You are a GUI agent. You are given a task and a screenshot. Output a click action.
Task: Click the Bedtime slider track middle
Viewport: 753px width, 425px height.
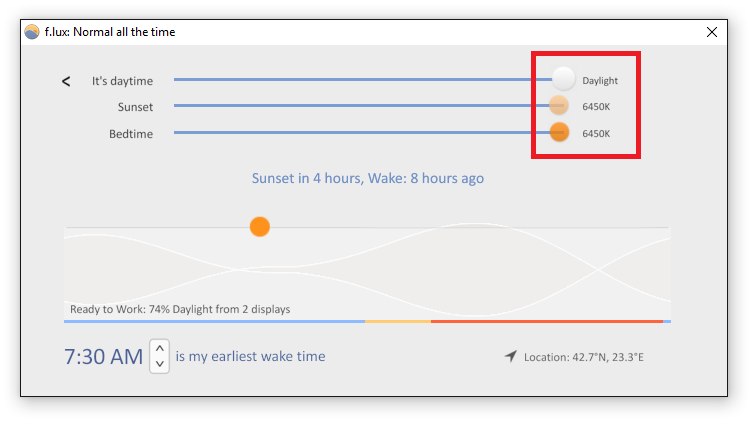362,132
